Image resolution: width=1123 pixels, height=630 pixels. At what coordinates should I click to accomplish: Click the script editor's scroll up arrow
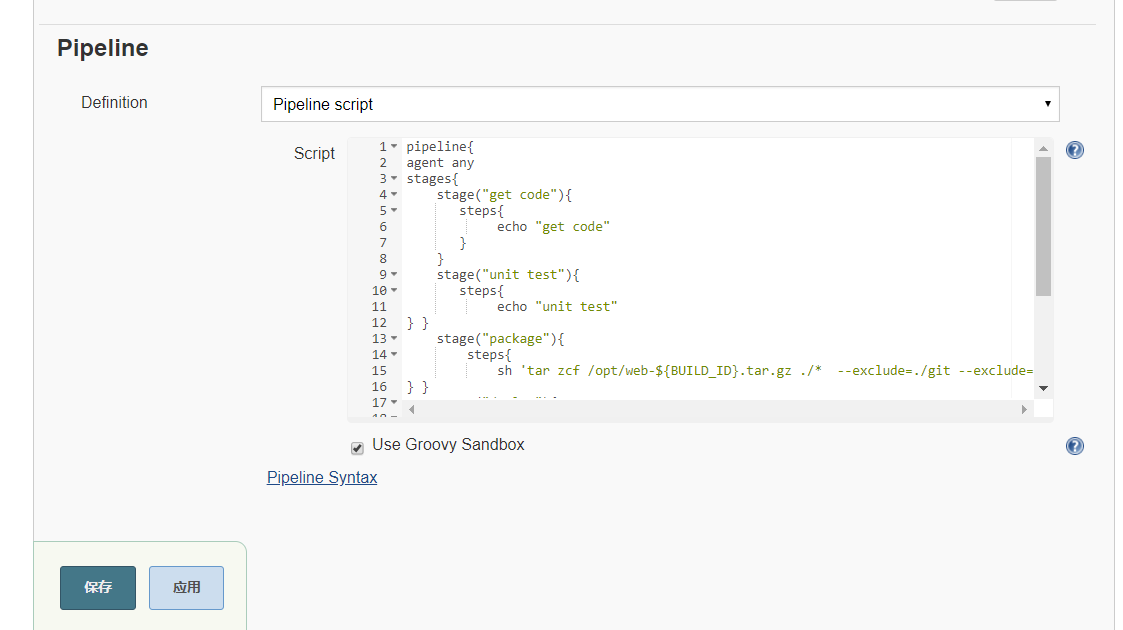pos(1043,148)
